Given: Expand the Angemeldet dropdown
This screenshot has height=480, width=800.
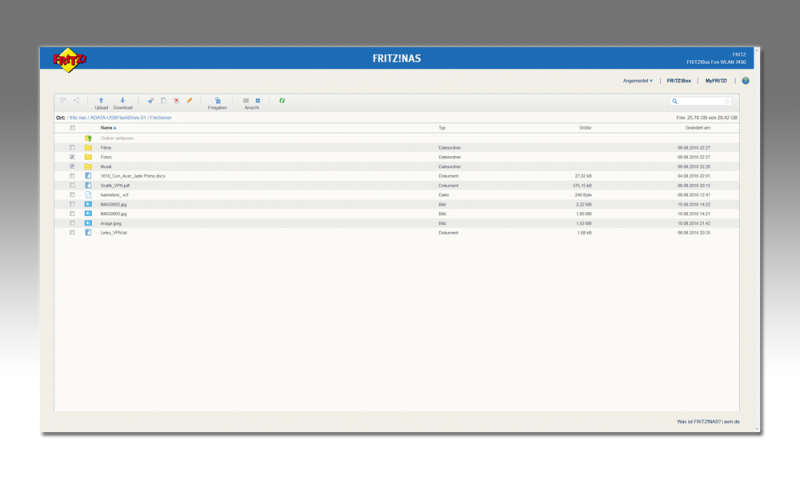Looking at the screenshot, I should [x=637, y=81].
